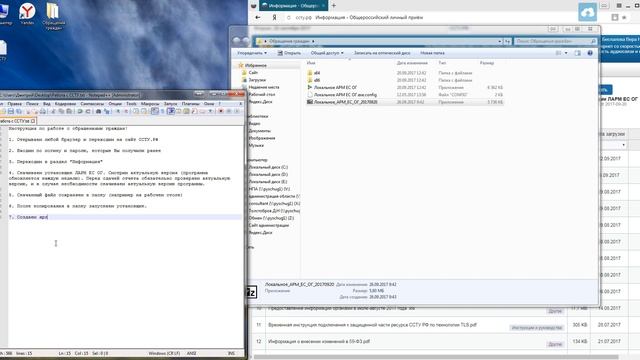Open the Правка menu in Notepad++
Viewport: 640px width, 360px height.
(14, 104)
